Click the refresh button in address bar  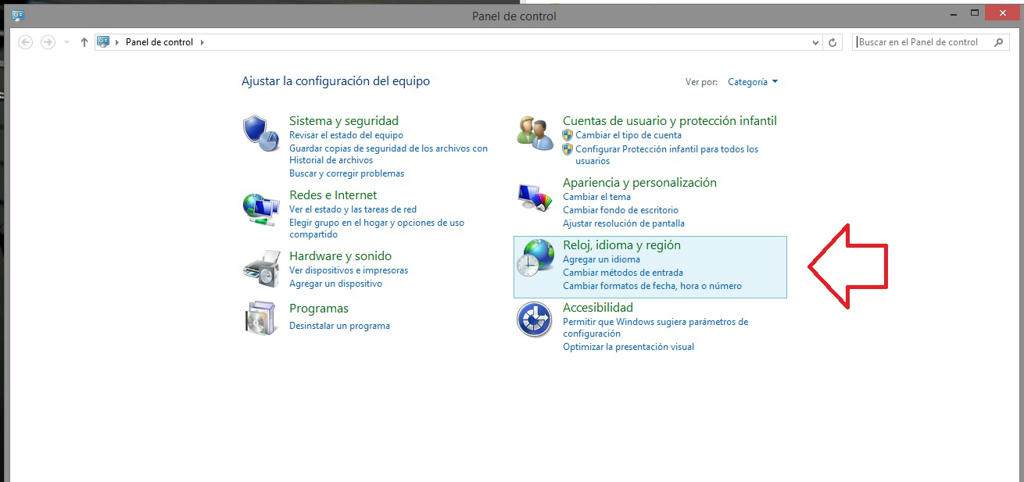[832, 42]
